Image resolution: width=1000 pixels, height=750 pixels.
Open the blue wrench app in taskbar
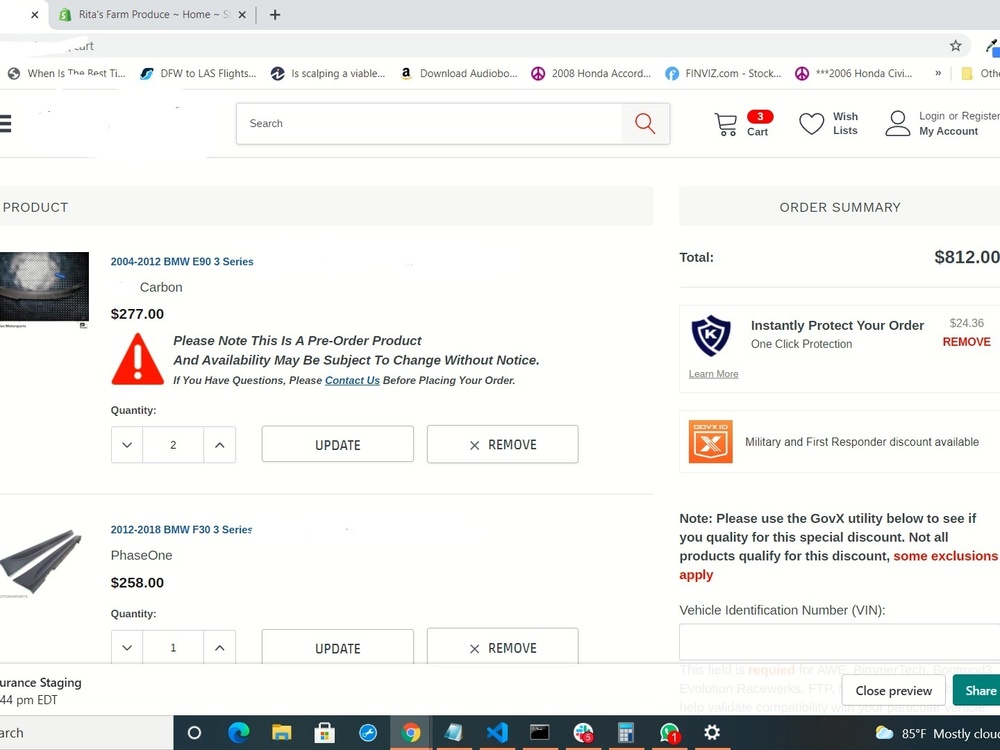tap(368, 733)
